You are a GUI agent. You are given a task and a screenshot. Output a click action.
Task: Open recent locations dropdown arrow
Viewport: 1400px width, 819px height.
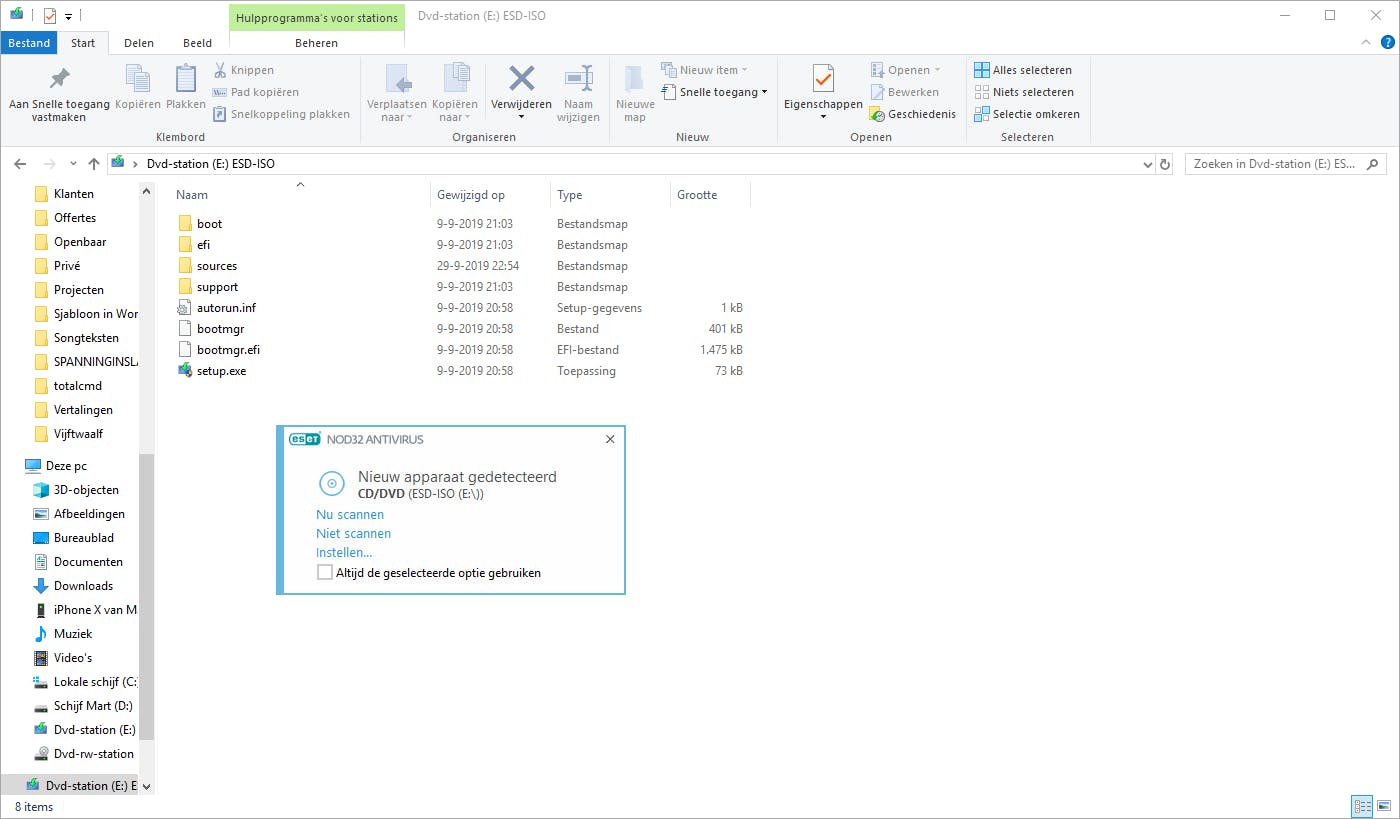pos(73,164)
